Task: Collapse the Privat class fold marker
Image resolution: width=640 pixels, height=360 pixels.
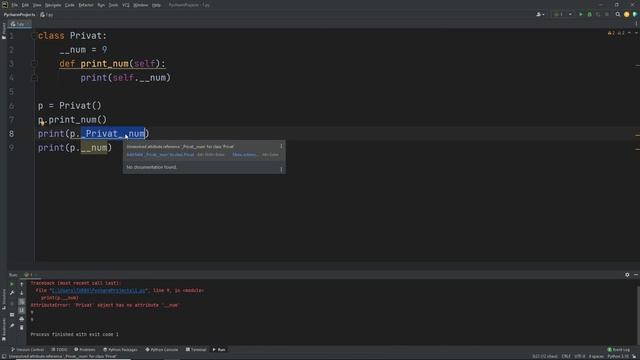Action: (34, 36)
